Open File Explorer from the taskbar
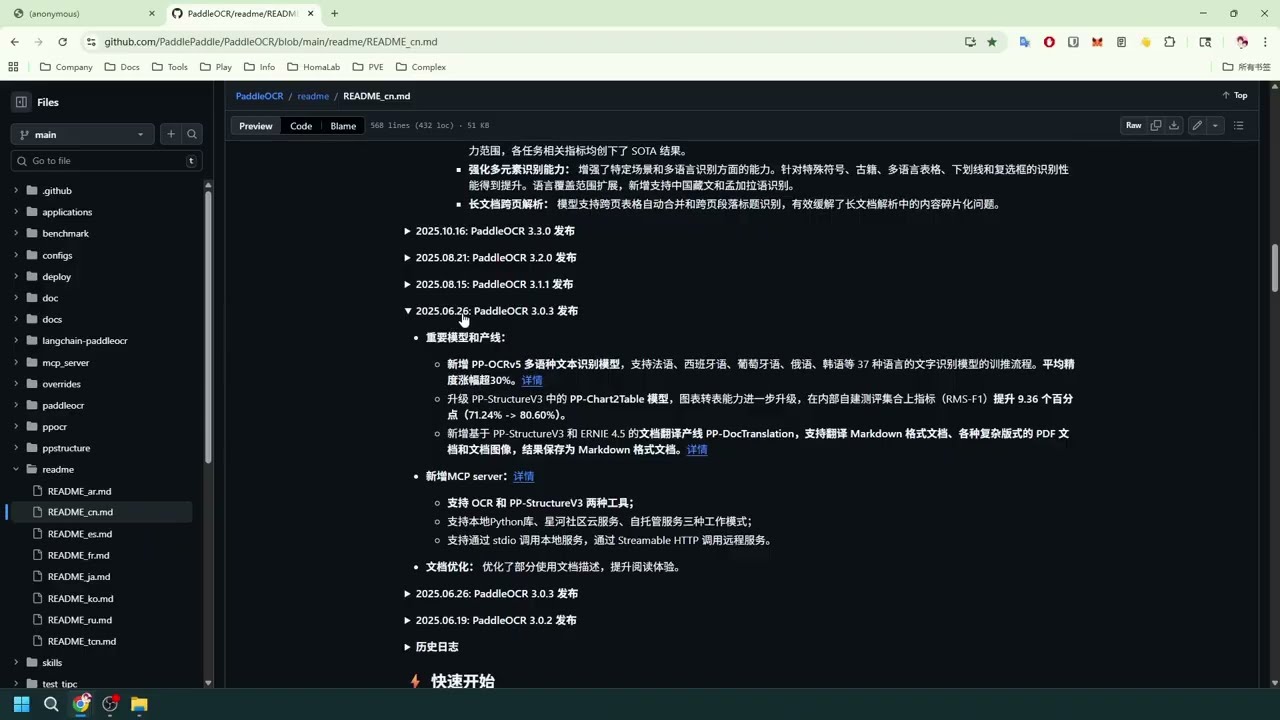 [x=139, y=704]
